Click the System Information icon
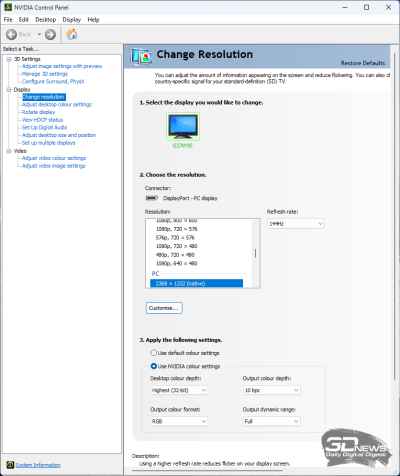The image size is (400, 476). (x=10, y=465)
